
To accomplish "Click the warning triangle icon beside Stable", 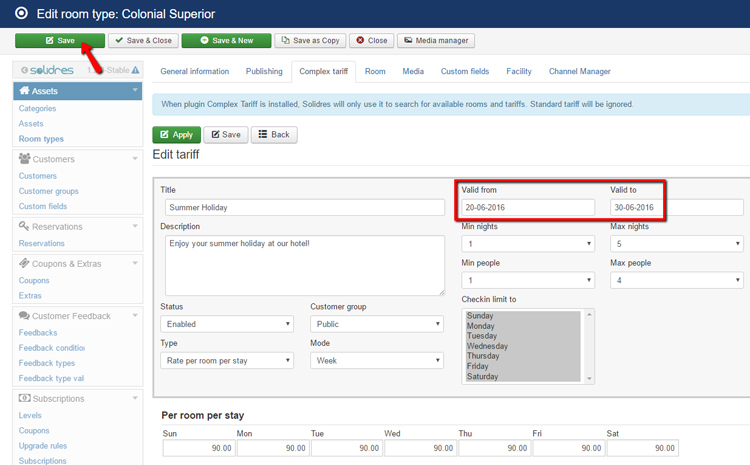I will point(135,70).
